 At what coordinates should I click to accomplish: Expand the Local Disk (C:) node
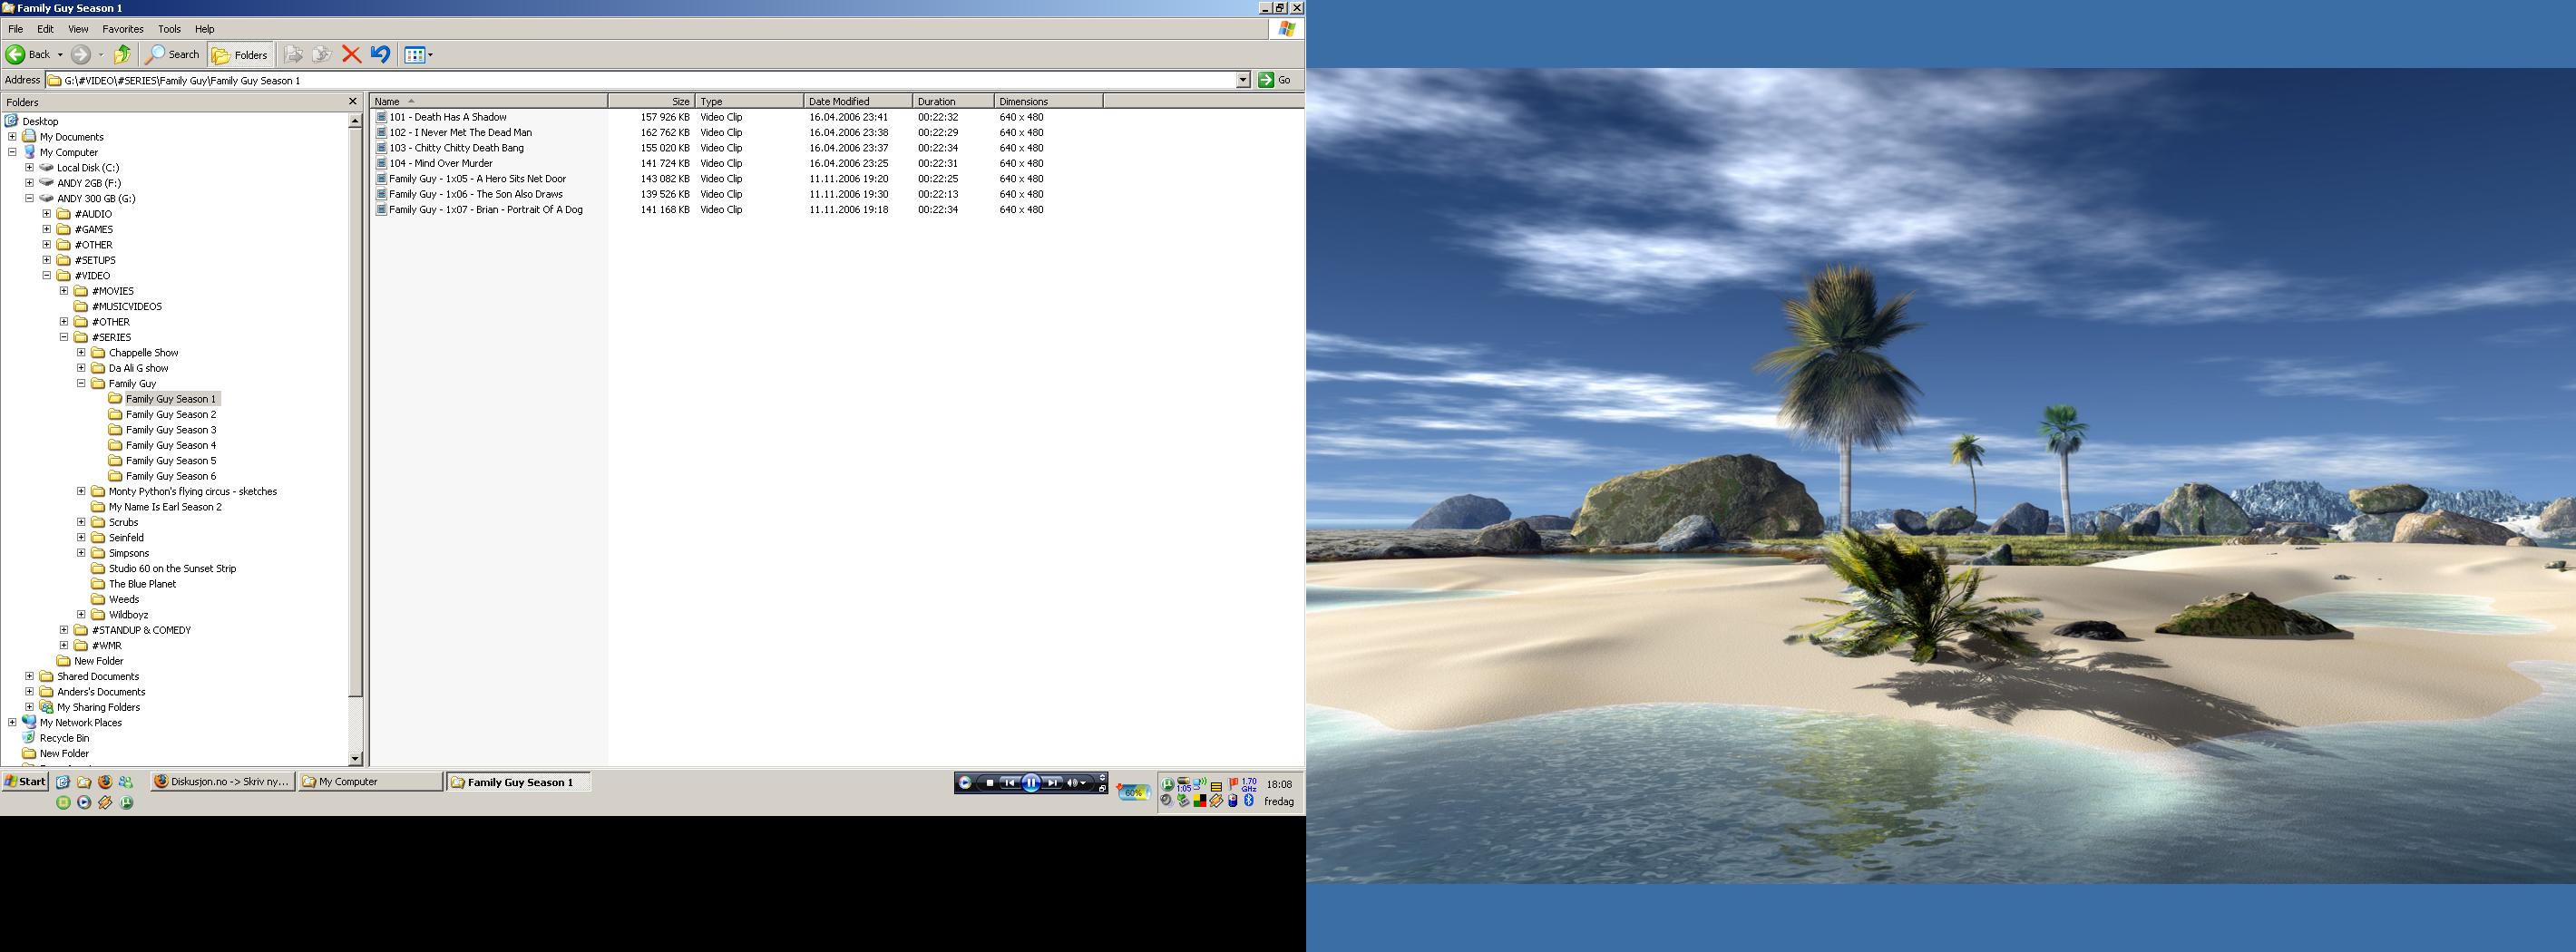(x=29, y=168)
